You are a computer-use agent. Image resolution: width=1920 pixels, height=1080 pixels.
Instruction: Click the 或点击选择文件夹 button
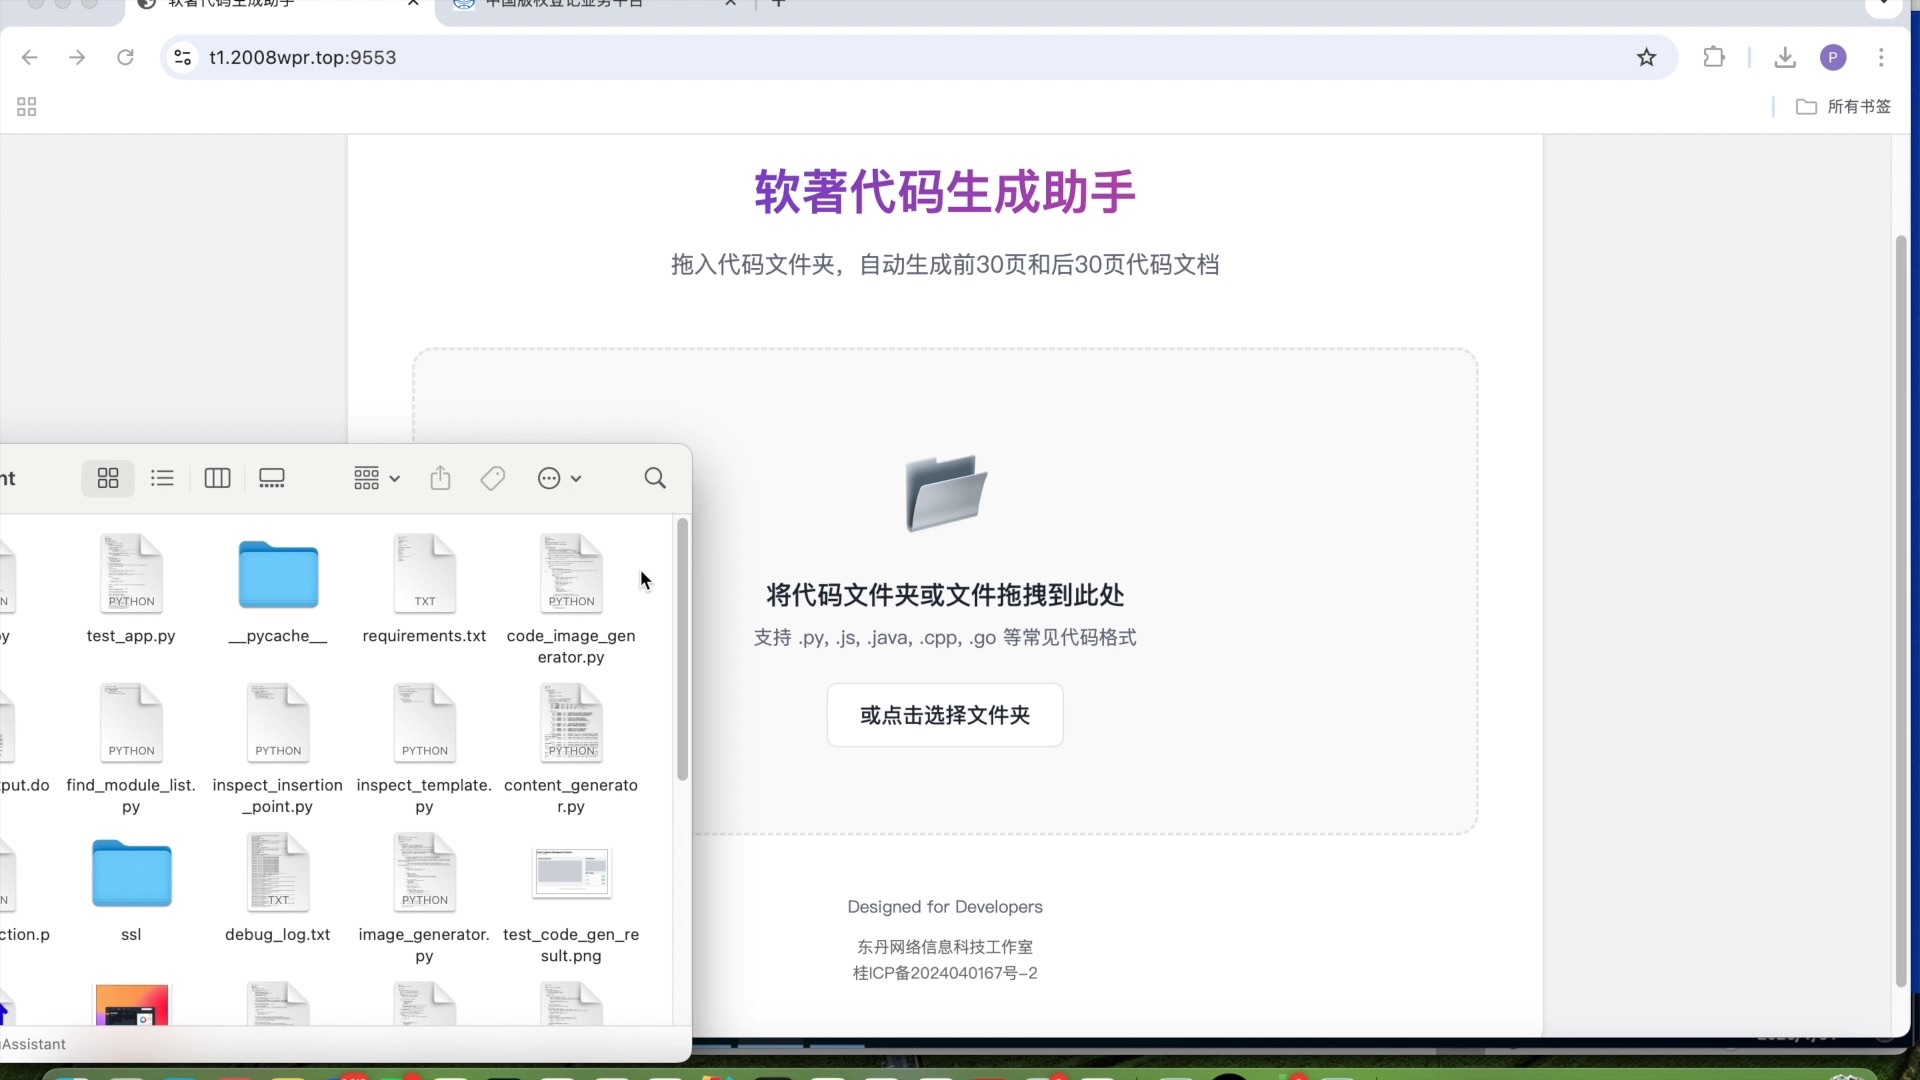[x=944, y=715]
